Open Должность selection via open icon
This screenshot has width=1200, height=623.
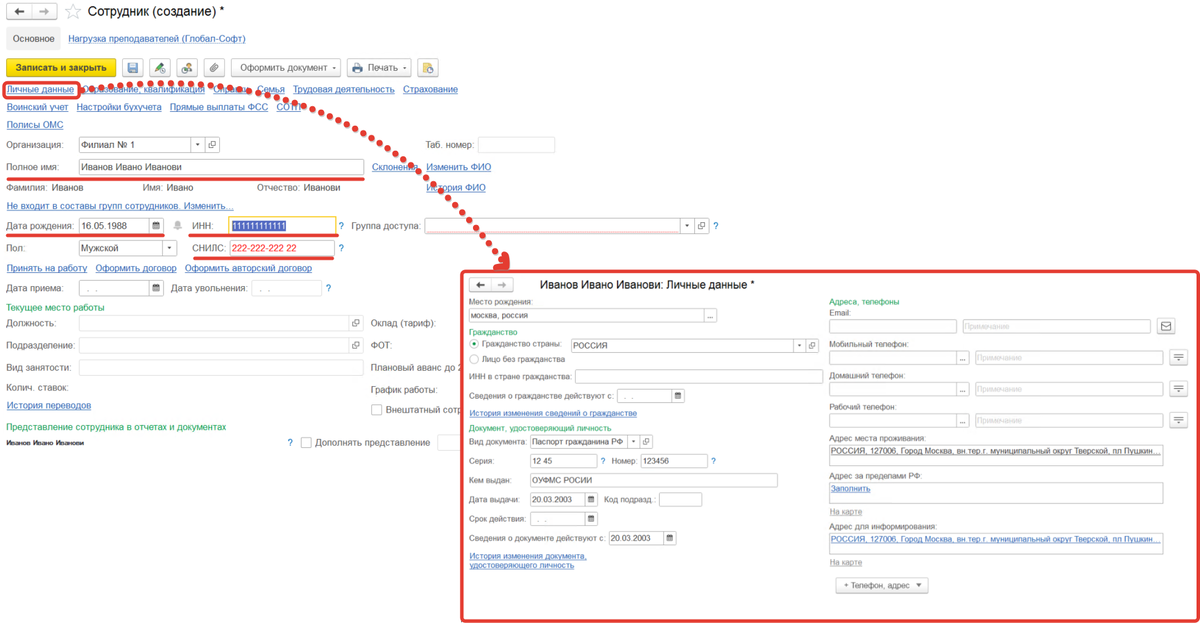tap(355, 324)
